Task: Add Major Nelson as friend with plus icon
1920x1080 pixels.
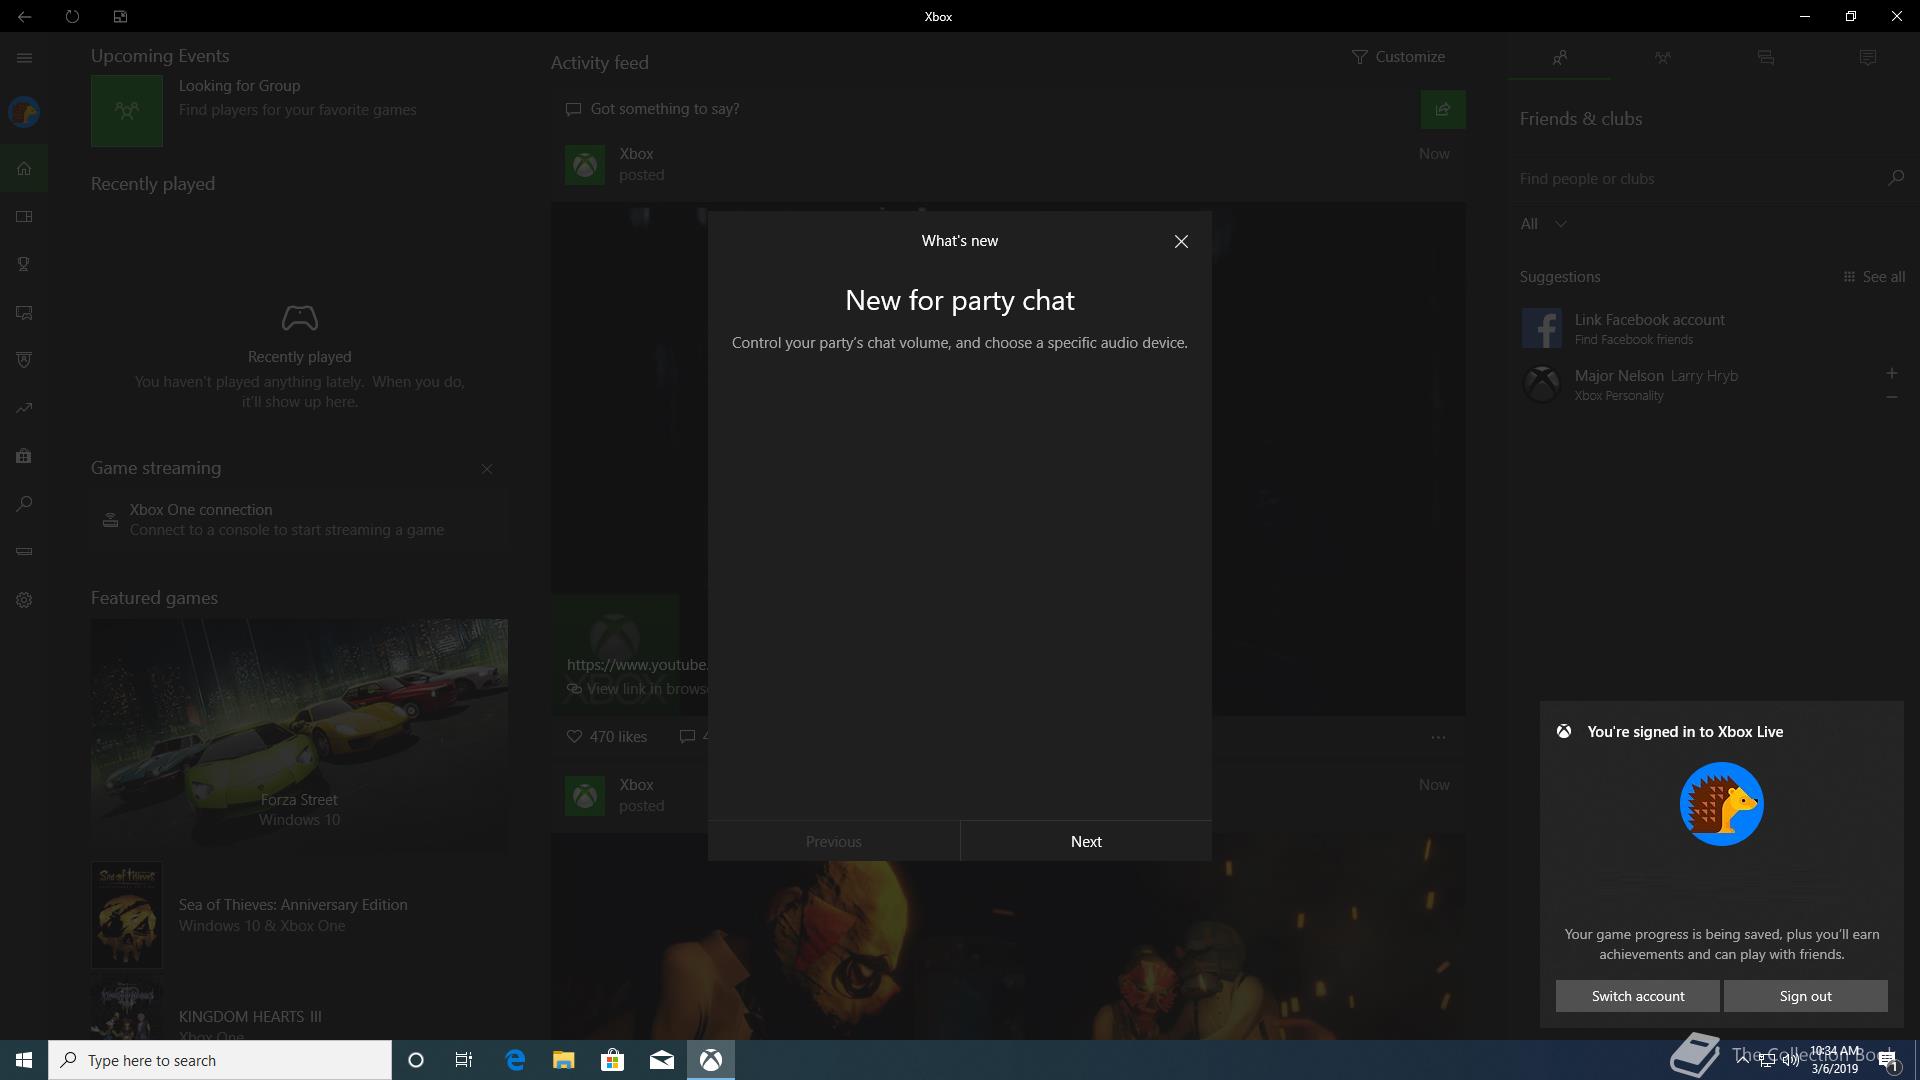Action: click(1891, 373)
